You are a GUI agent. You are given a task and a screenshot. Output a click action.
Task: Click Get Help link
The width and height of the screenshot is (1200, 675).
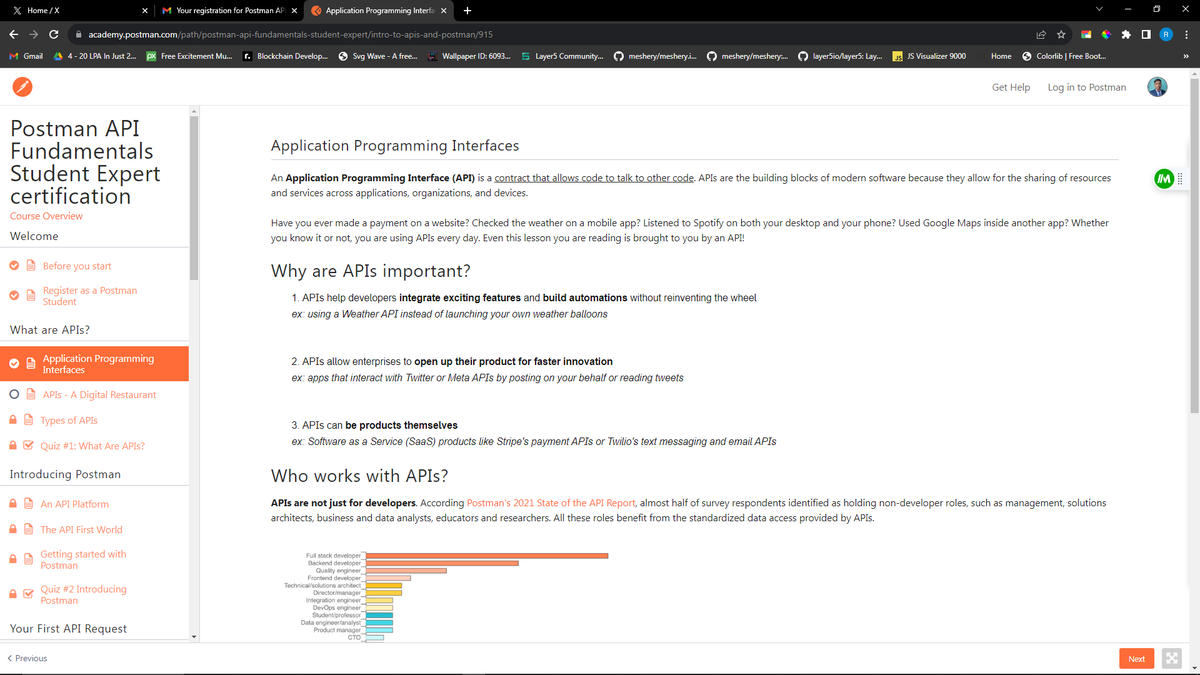pyautogui.click(x=1011, y=87)
